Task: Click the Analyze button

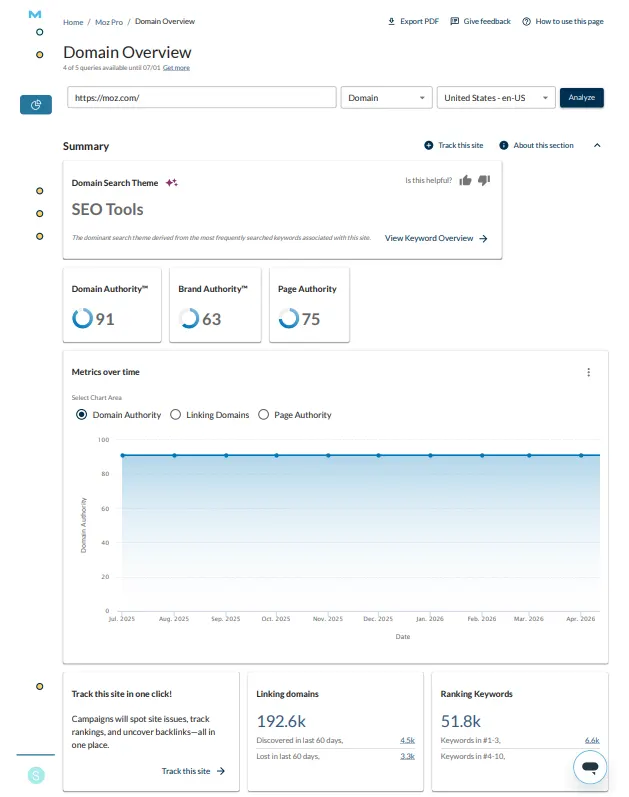Action: pos(582,98)
